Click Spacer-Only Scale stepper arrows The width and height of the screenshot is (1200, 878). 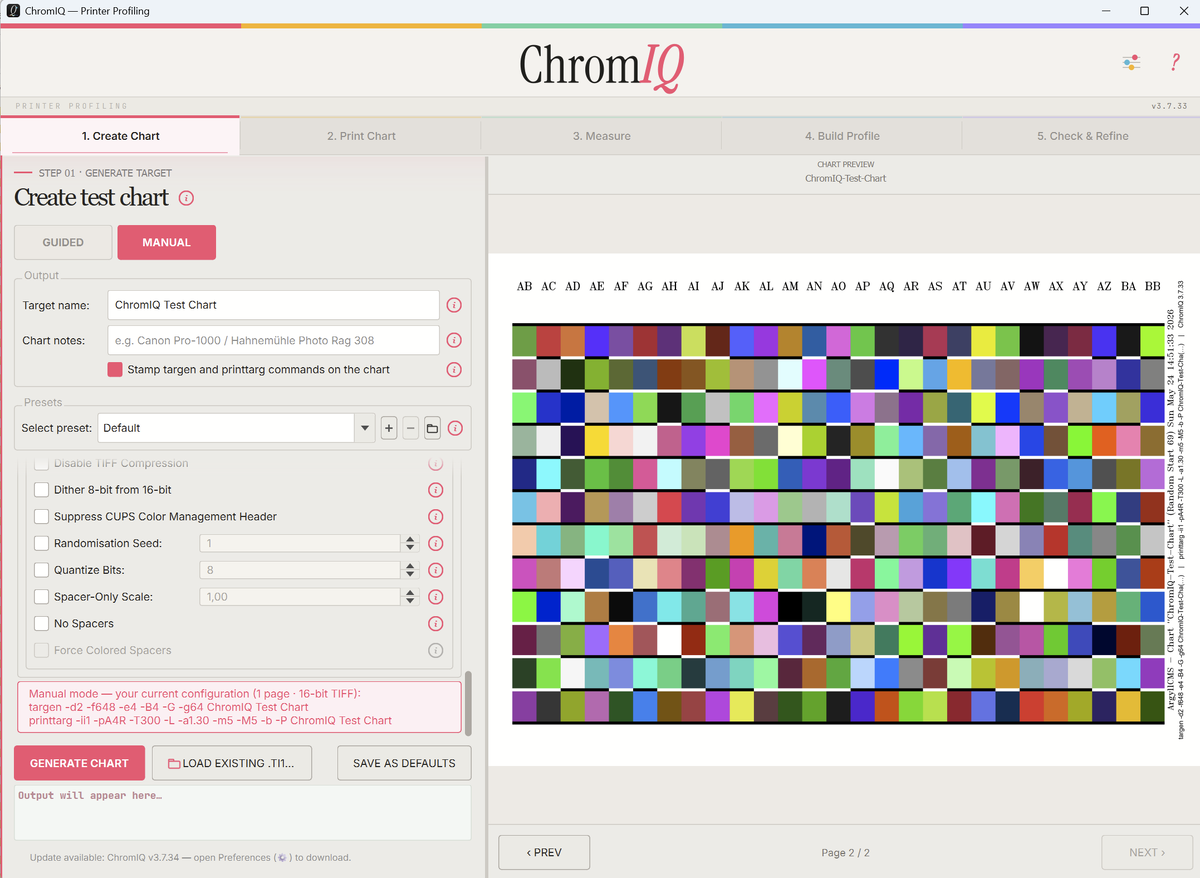[409, 597]
